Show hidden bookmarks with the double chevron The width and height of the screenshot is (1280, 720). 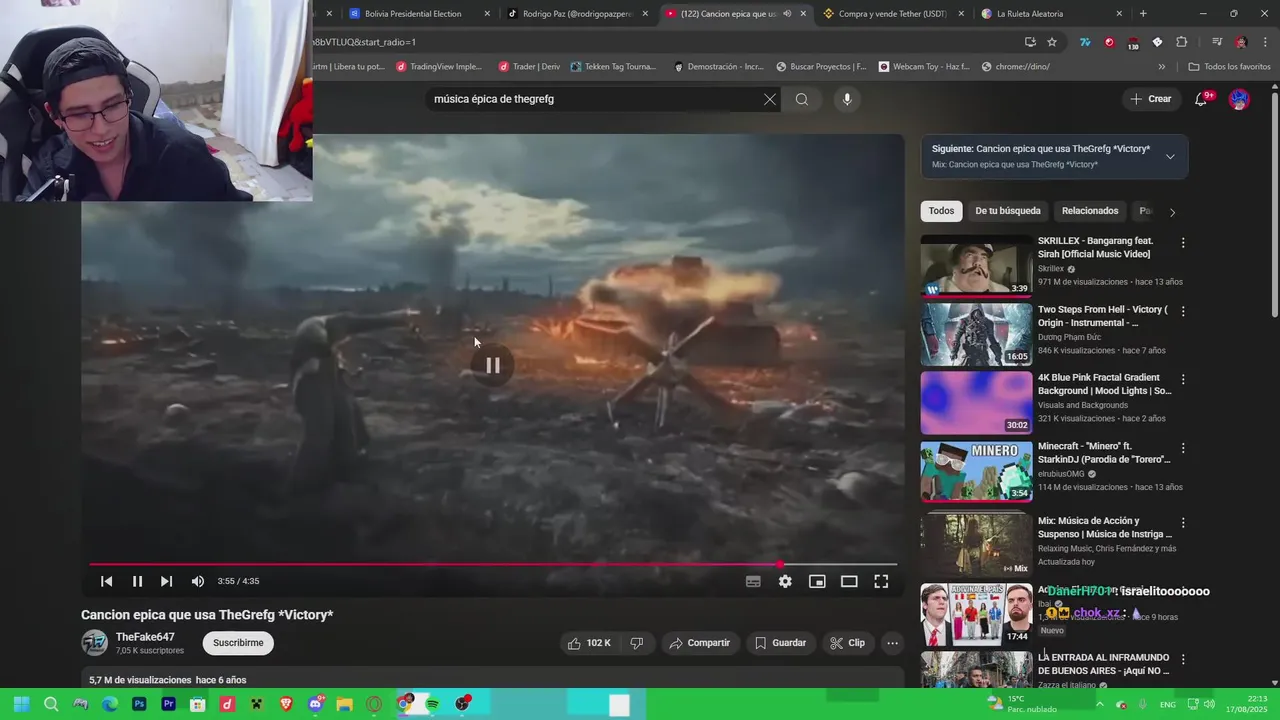(x=1161, y=67)
